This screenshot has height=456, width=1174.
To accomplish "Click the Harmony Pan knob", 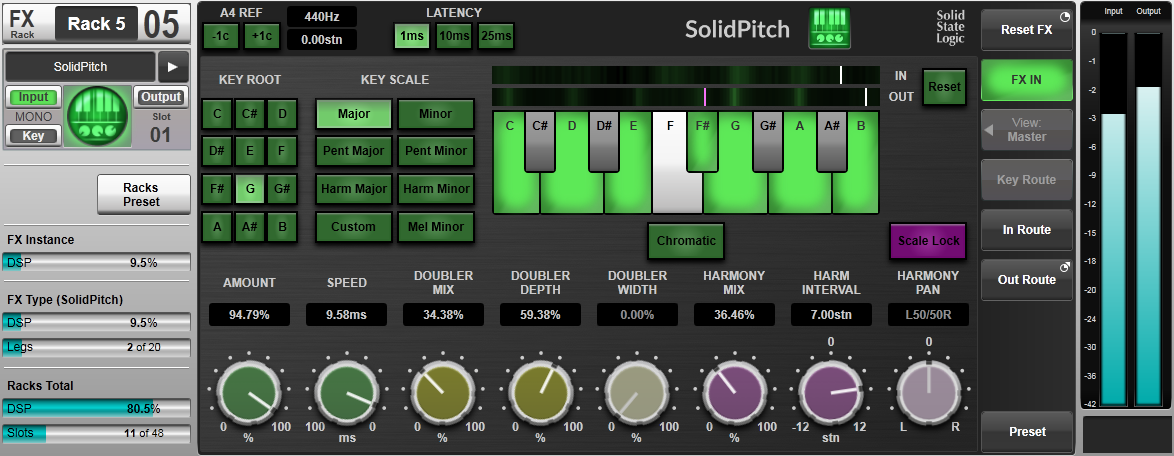I will [928, 391].
